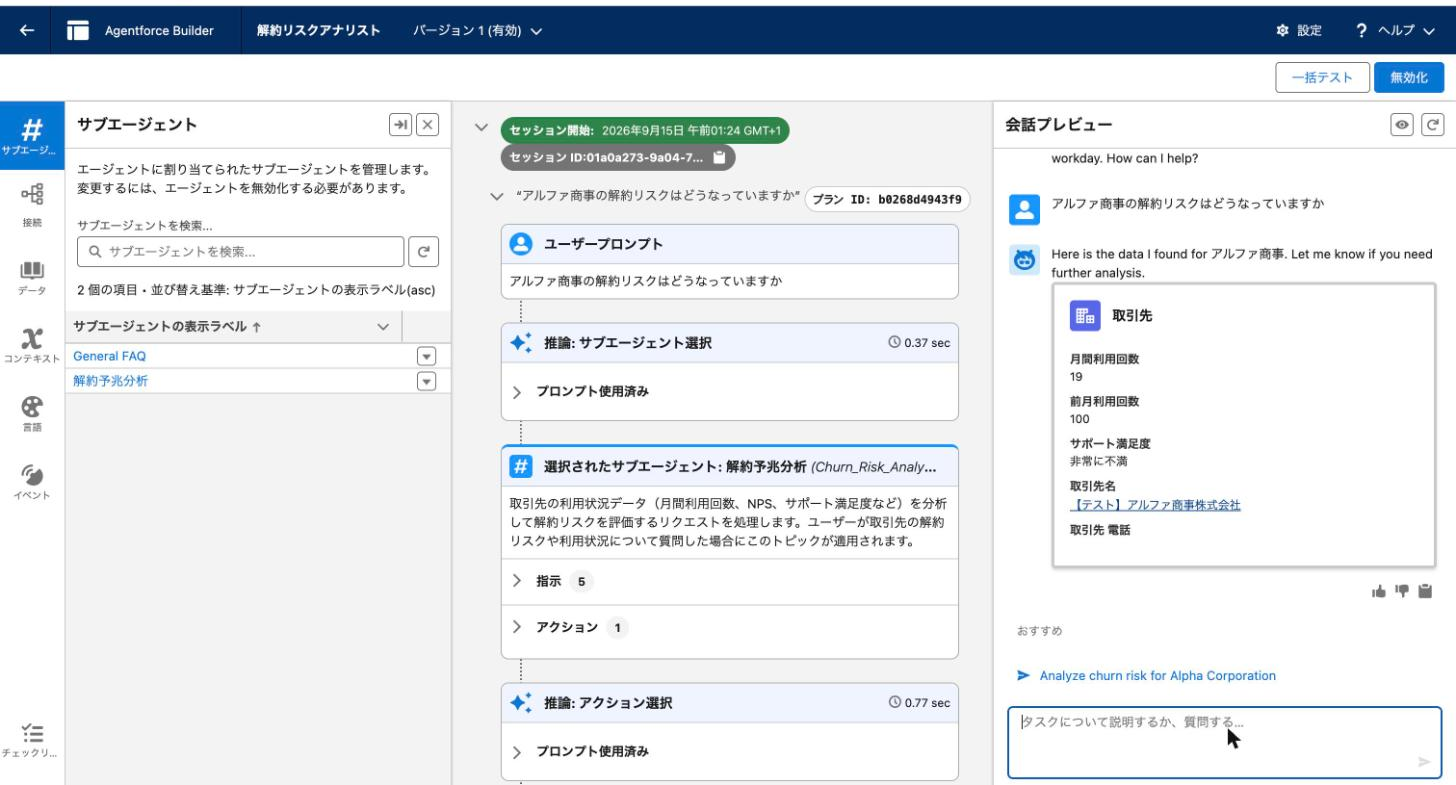
Task: Give thumbs up to the response
Action: click(x=1379, y=591)
